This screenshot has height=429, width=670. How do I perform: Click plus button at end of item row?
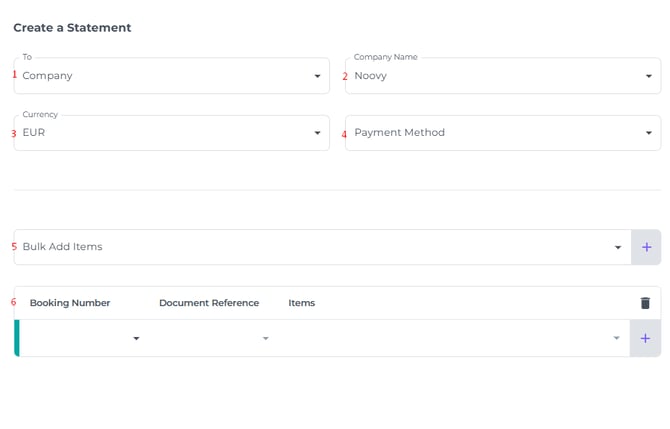coord(645,338)
